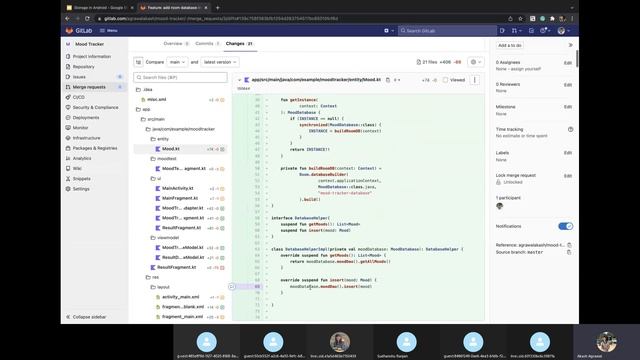The image size is (640, 360).
Task: Open the diff settings gear dropdown
Action: click(x=476, y=62)
